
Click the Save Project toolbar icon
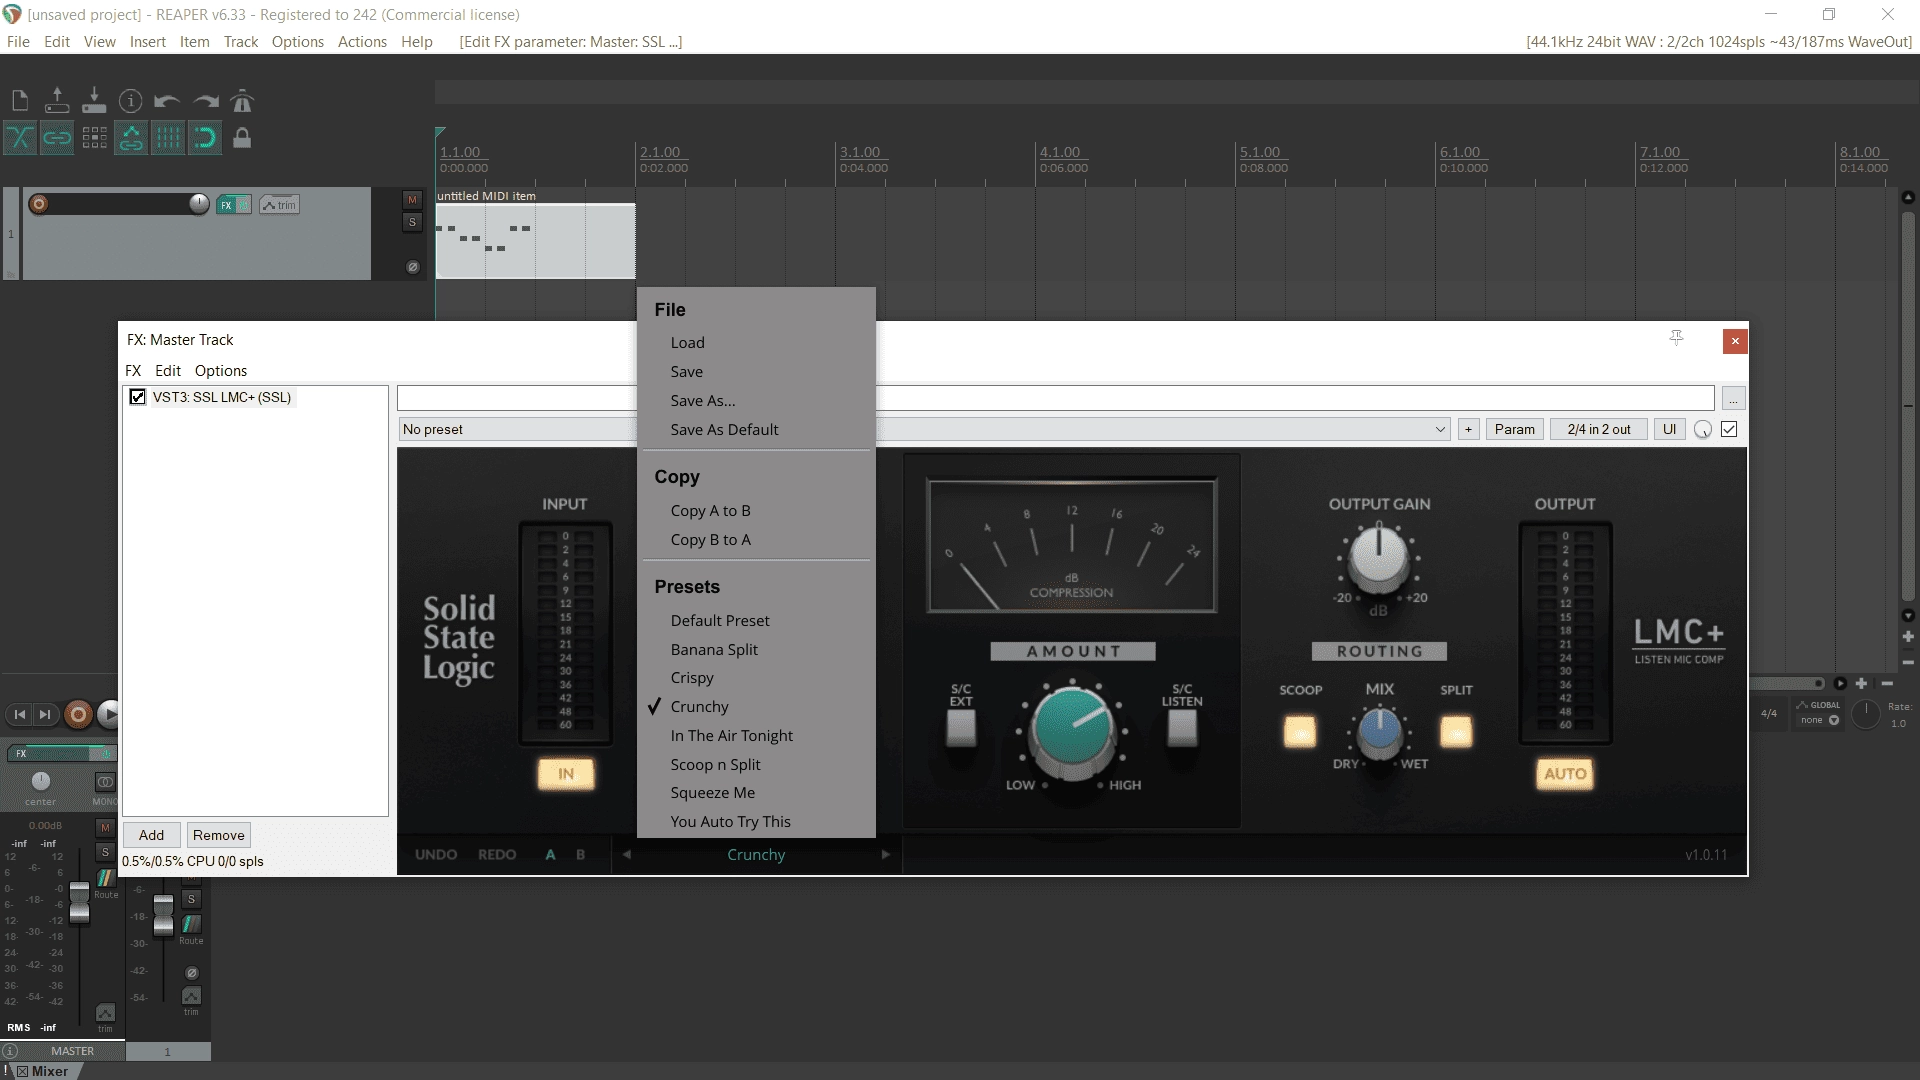click(94, 100)
